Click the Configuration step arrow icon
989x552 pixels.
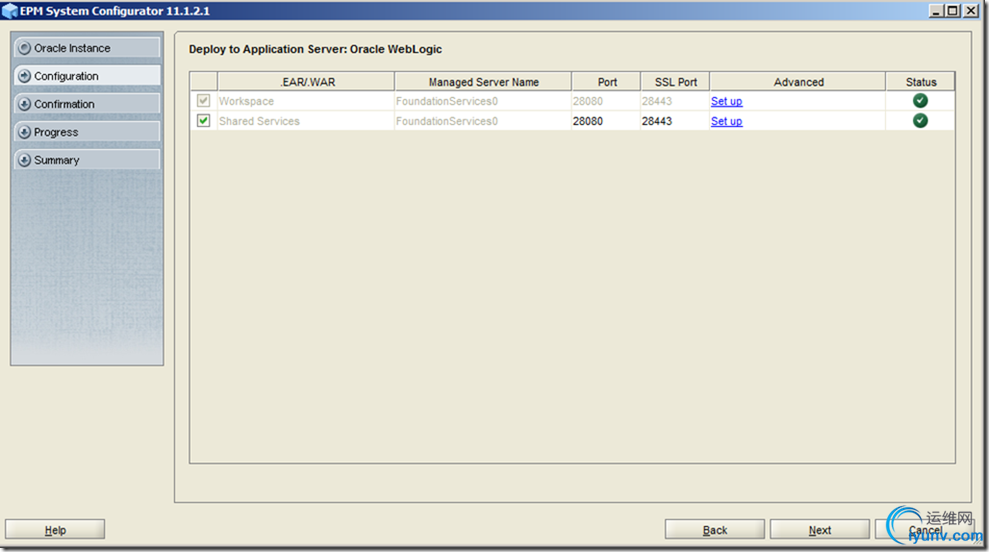click(25, 76)
